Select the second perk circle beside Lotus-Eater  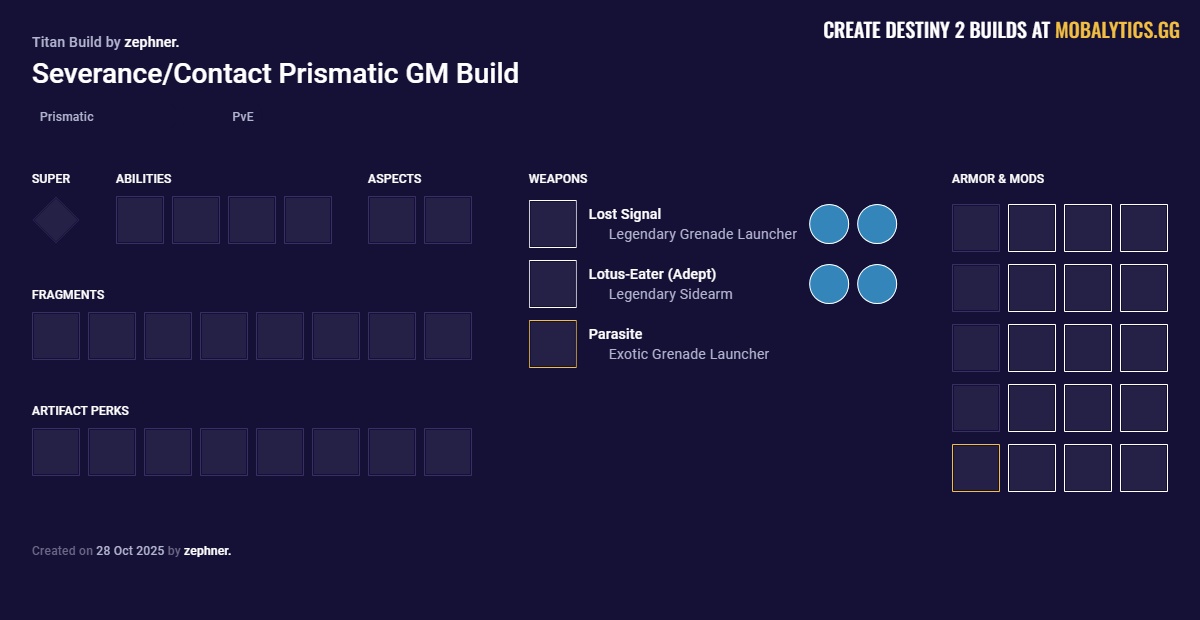pos(877,283)
